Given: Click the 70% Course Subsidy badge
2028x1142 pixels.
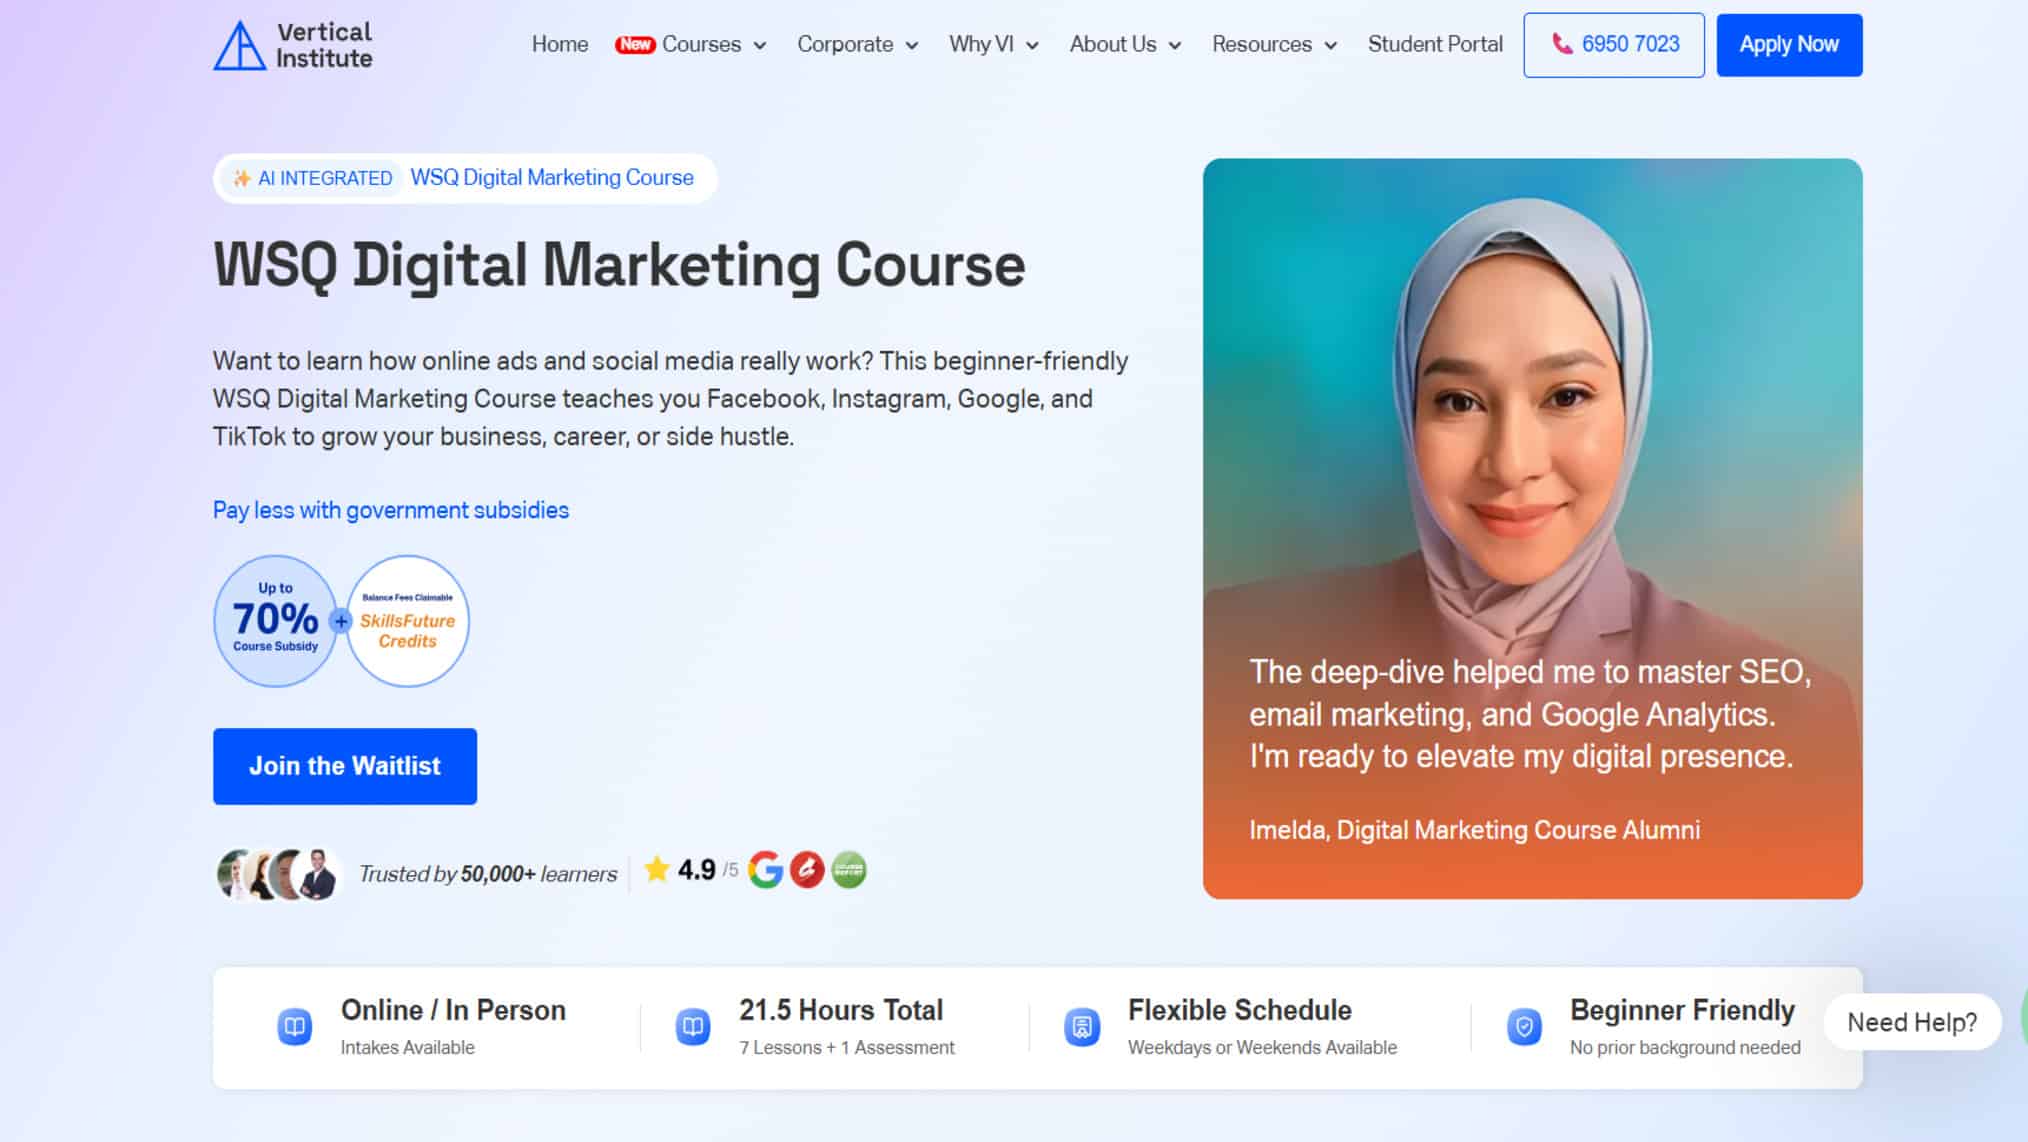Looking at the screenshot, I should coord(275,620).
